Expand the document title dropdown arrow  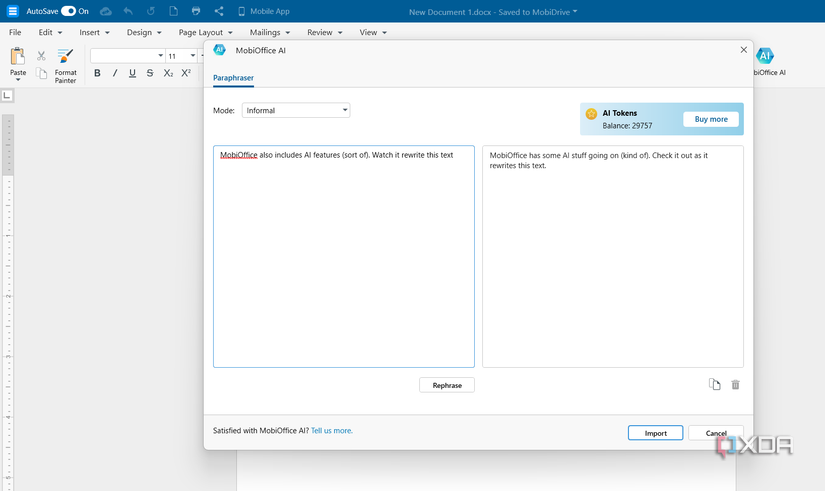(575, 11)
